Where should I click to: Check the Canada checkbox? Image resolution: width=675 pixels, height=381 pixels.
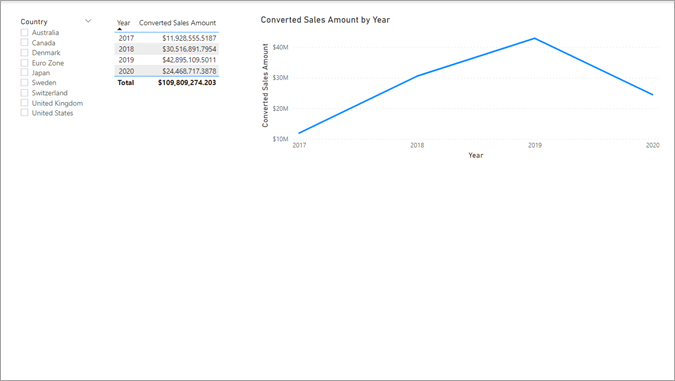point(25,43)
